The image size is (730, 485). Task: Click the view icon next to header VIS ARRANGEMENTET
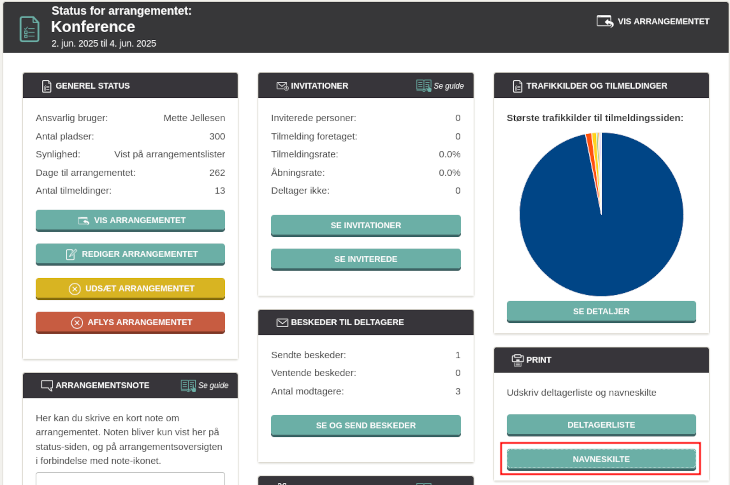605,21
